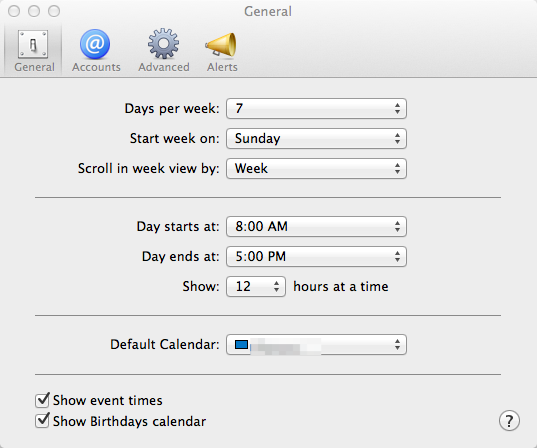The image size is (537, 448).
Task: Open the General preferences switch icon
Action: click(x=33, y=44)
